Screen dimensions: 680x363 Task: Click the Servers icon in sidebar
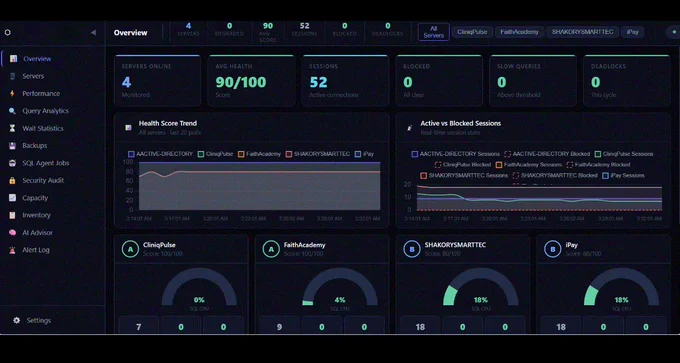13,76
